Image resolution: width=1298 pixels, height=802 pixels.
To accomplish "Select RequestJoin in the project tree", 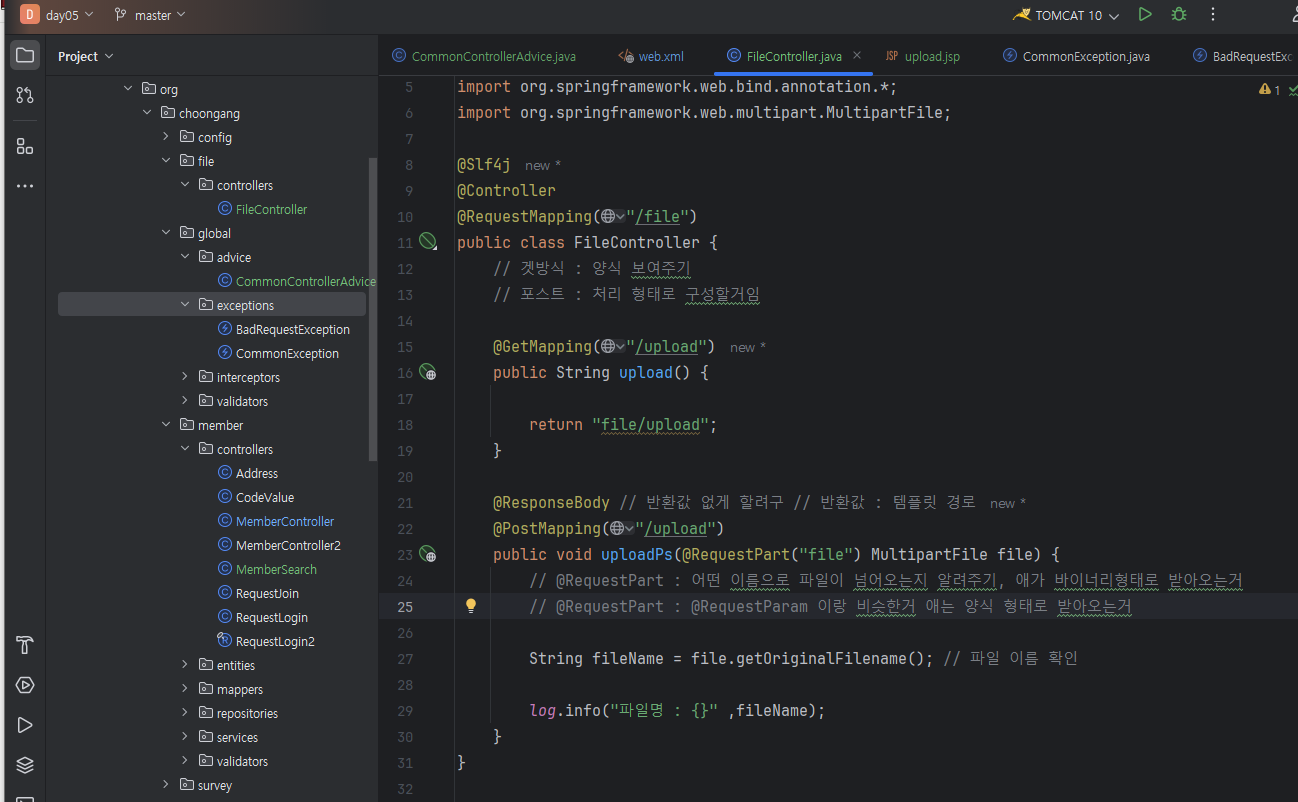I will click(258, 593).
